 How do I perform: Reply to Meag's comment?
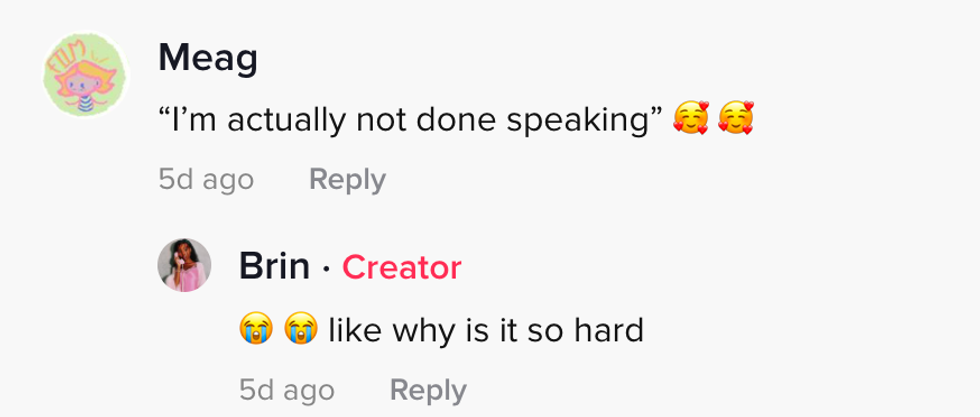pyautogui.click(x=347, y=180)
